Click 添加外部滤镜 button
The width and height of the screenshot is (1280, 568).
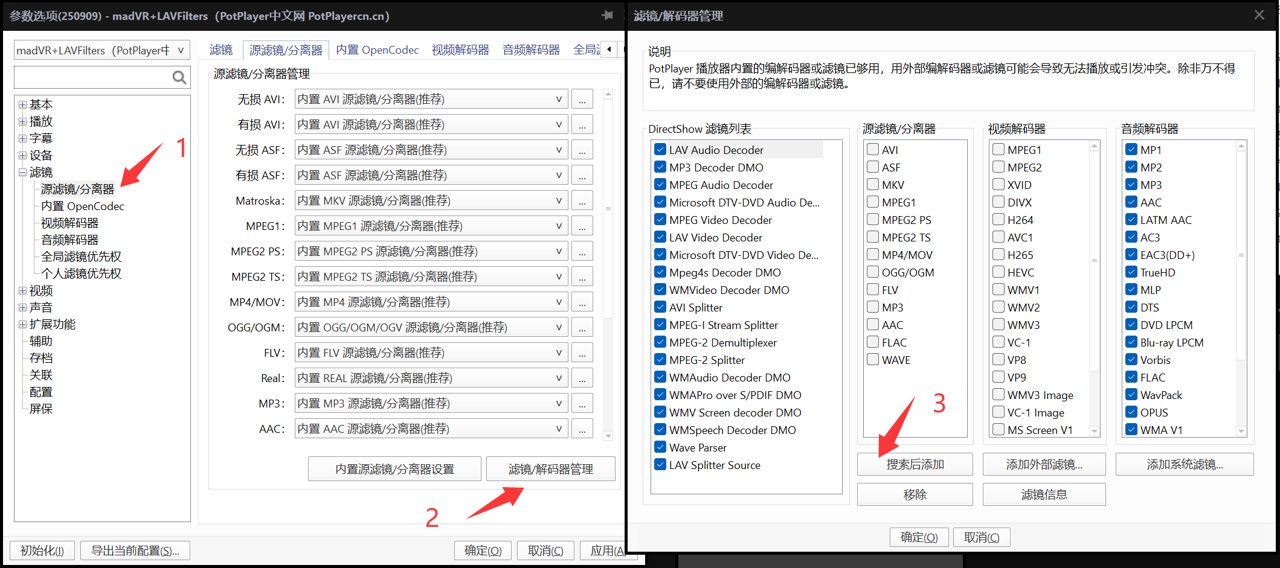click(x=1044, y=464)
